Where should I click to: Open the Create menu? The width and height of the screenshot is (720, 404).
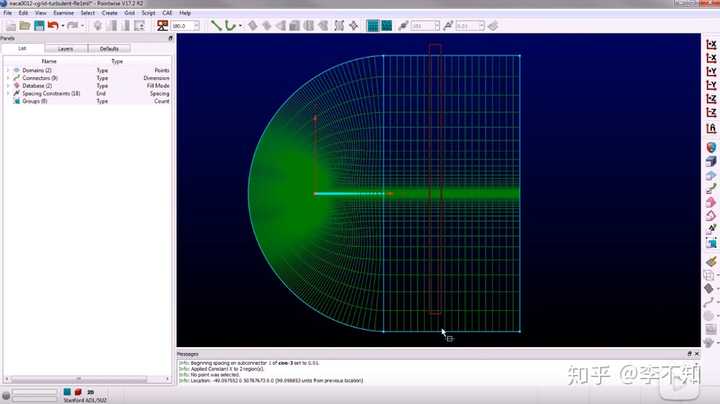(x=110, y=13)
